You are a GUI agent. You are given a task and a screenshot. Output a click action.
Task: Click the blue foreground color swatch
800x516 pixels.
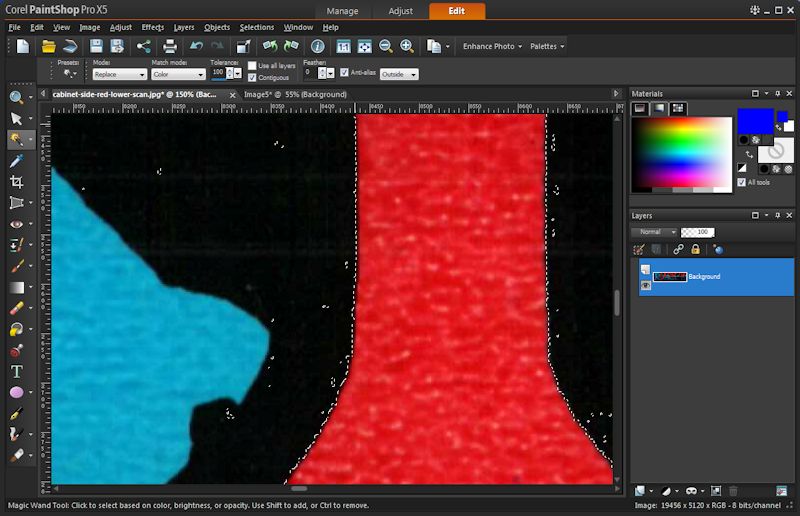tap(755, 121)
